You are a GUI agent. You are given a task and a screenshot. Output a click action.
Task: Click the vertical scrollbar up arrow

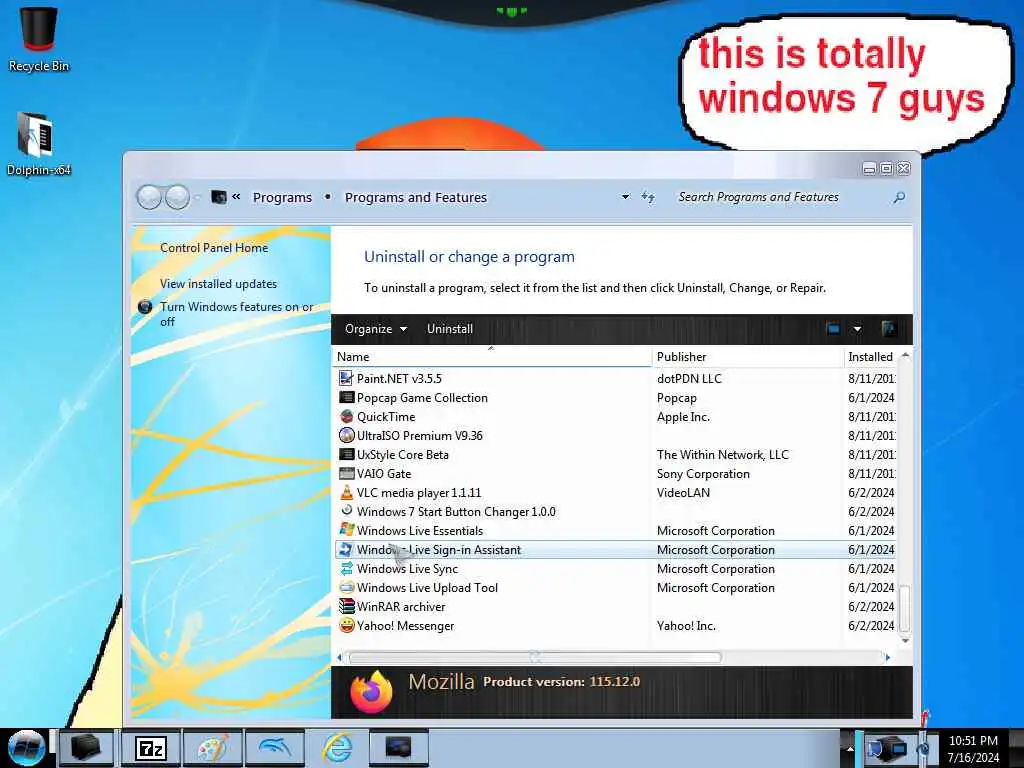tap(904, 356)
